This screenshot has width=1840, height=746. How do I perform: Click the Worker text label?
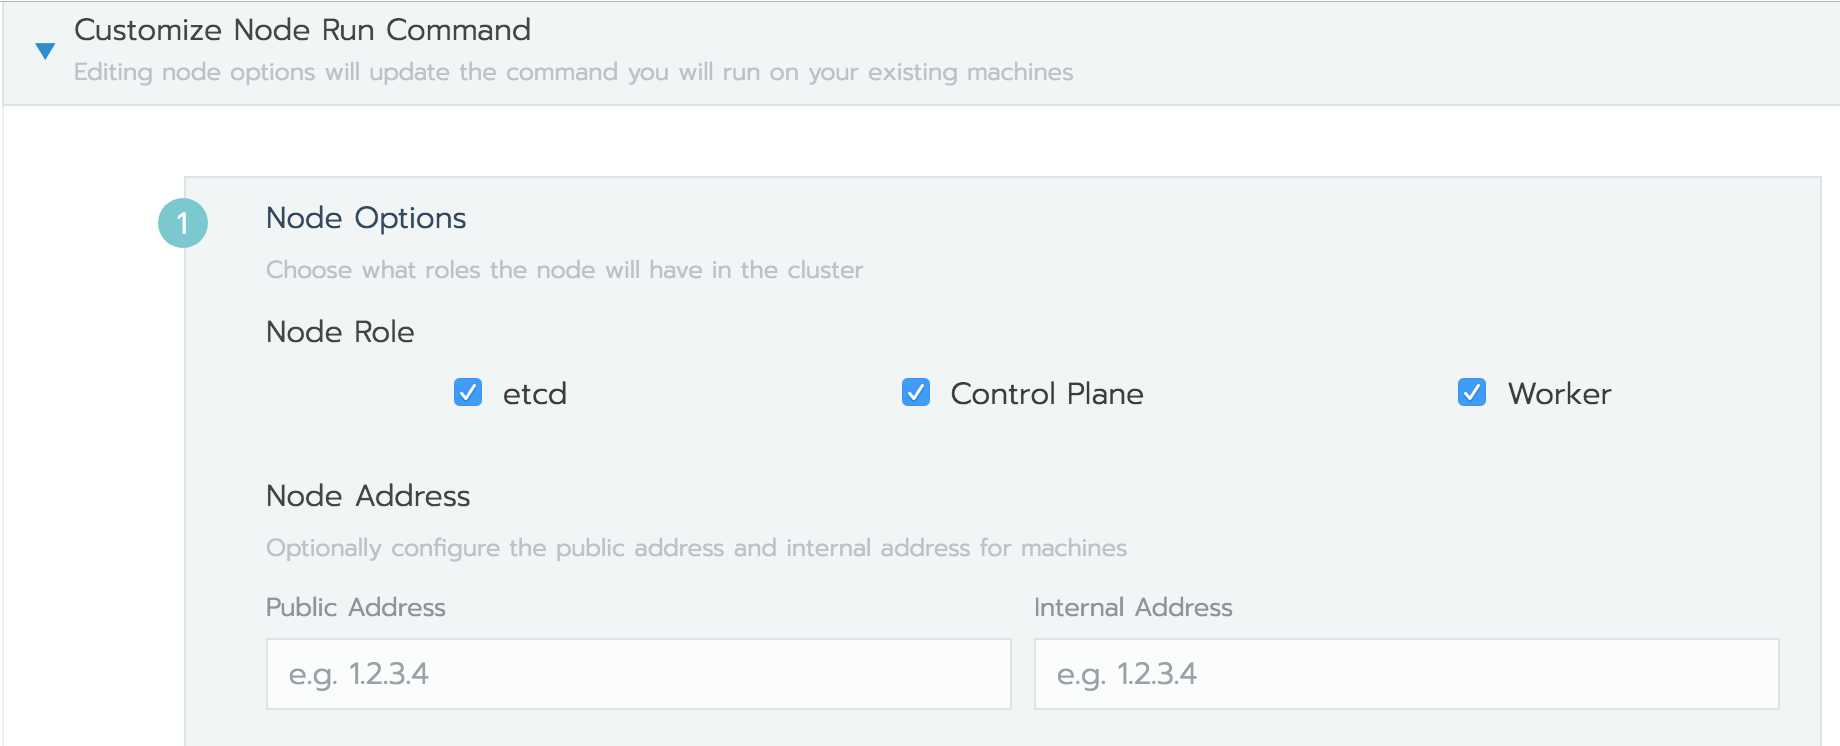coord(1559,394)
